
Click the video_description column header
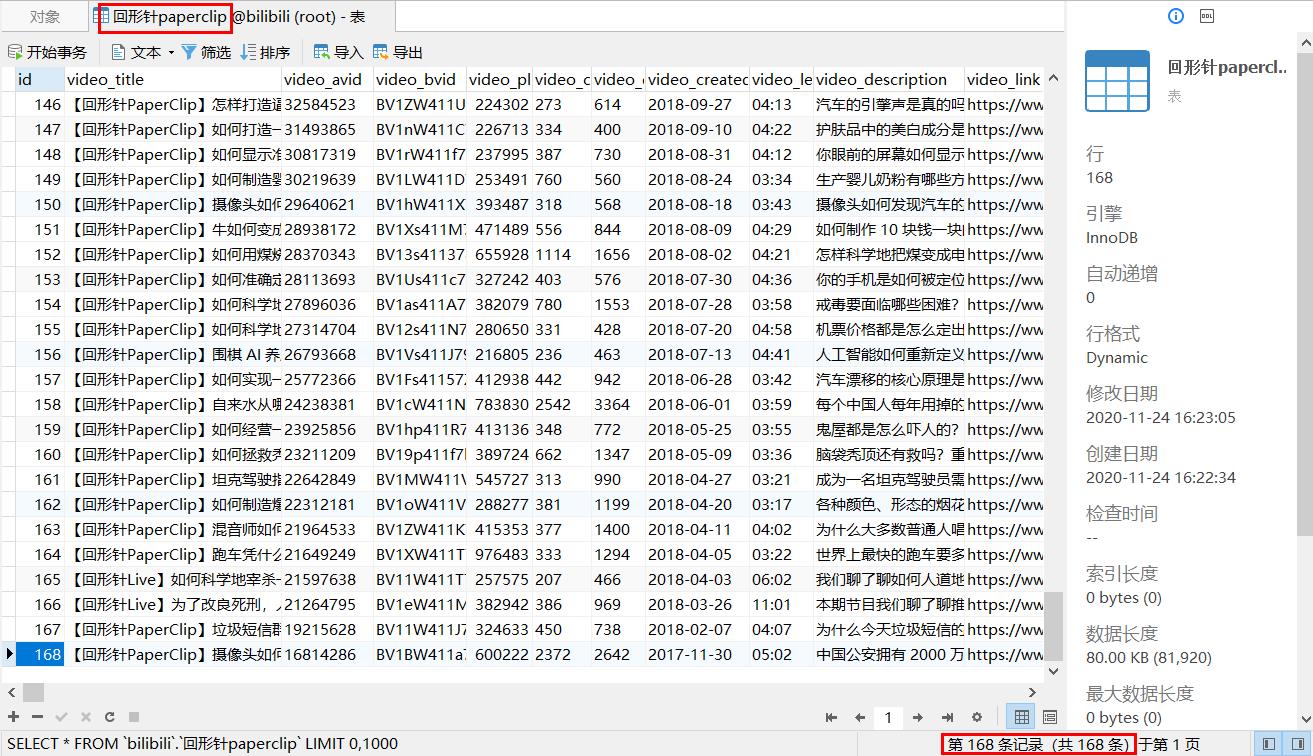click(x=889, y=79)
